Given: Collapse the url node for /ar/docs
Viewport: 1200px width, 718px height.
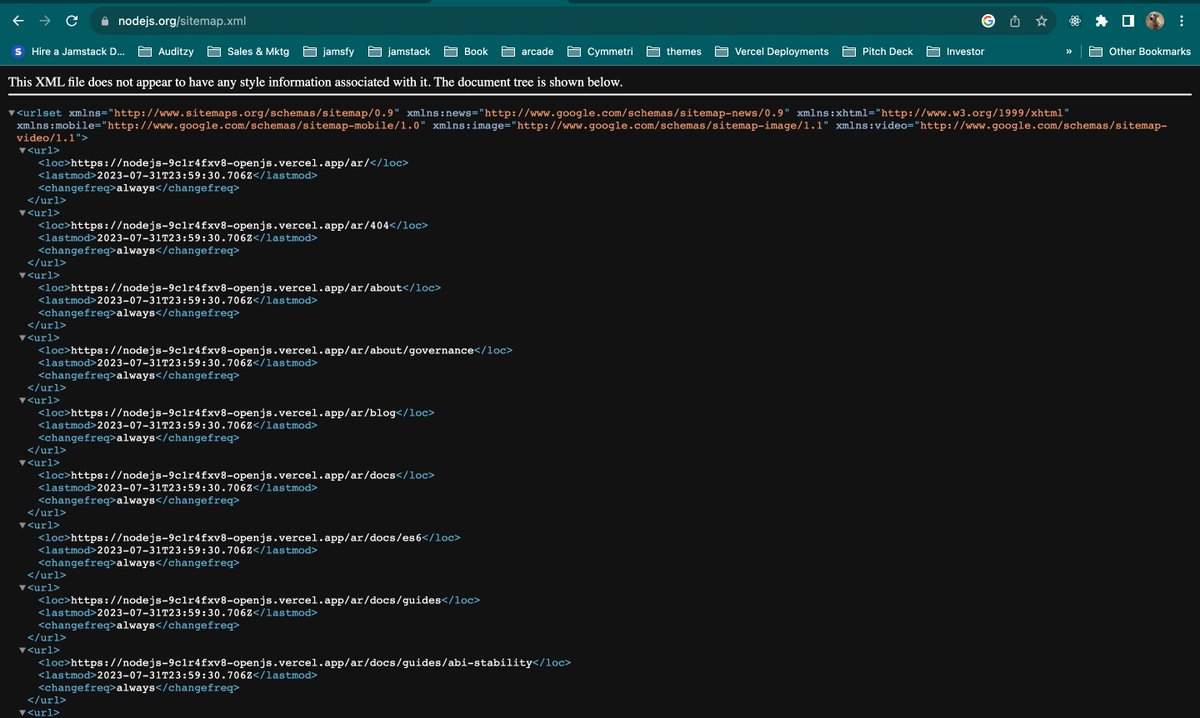Looking at the screenshot, I should tap(23, 463).
